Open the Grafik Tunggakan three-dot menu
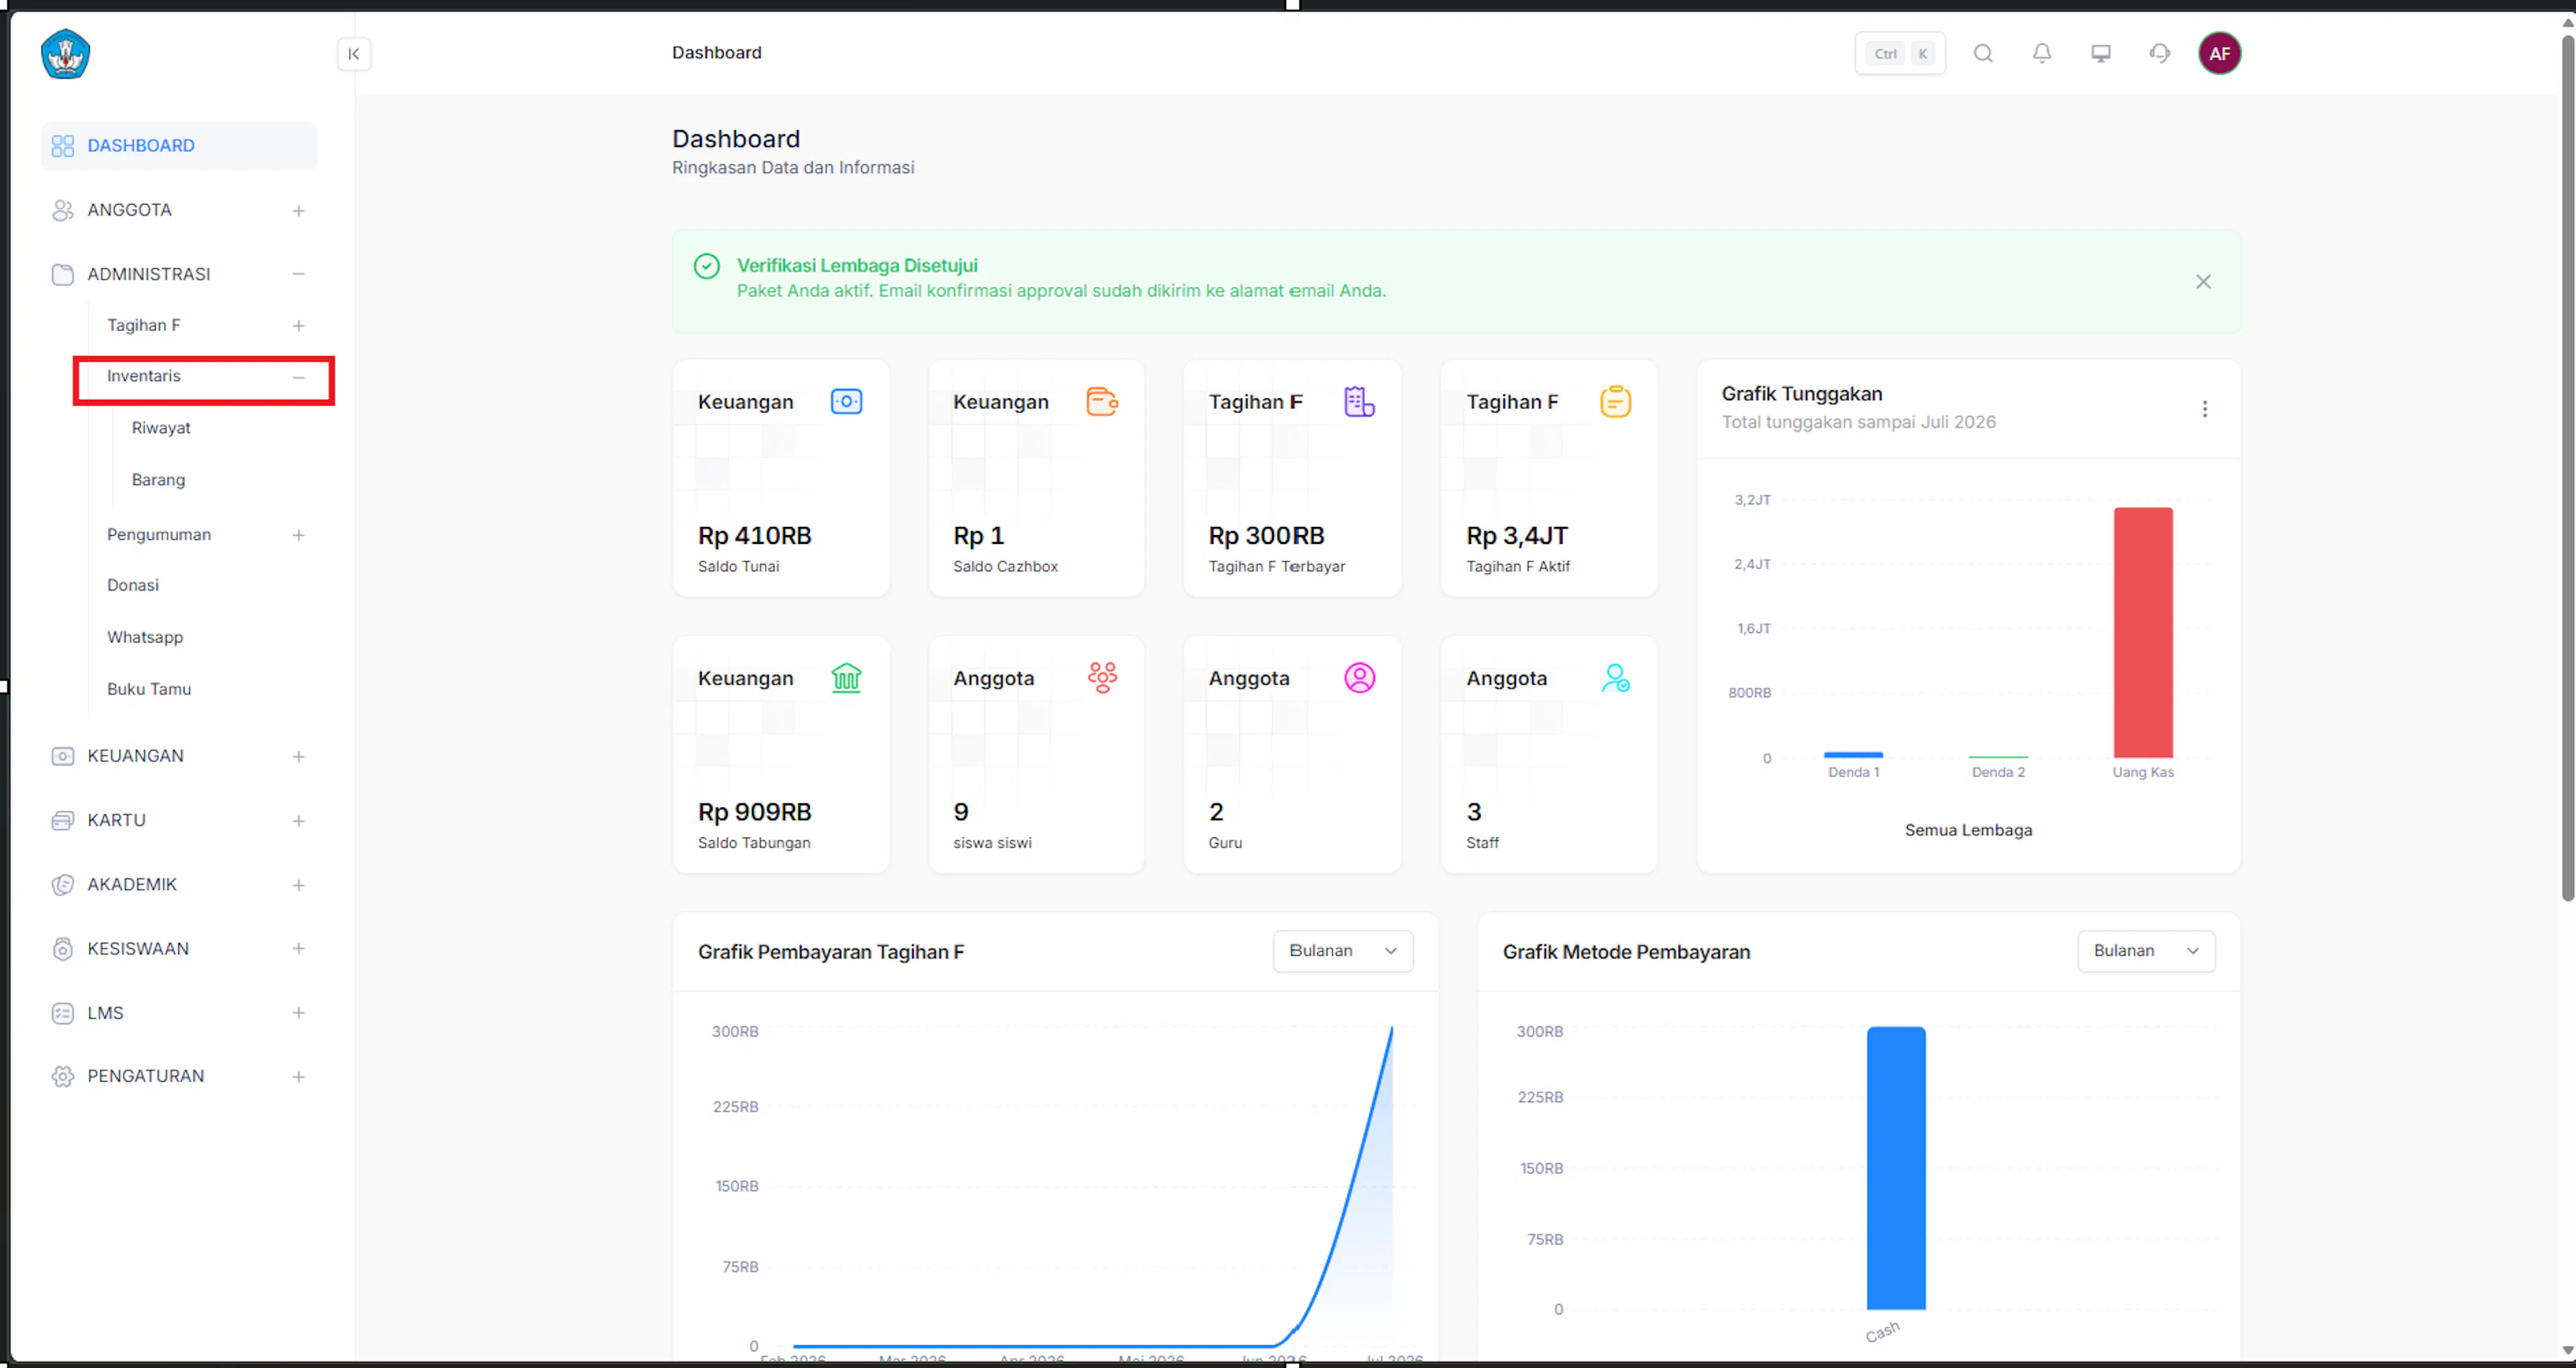The image size is (2576, 1368). (2204, 409)
